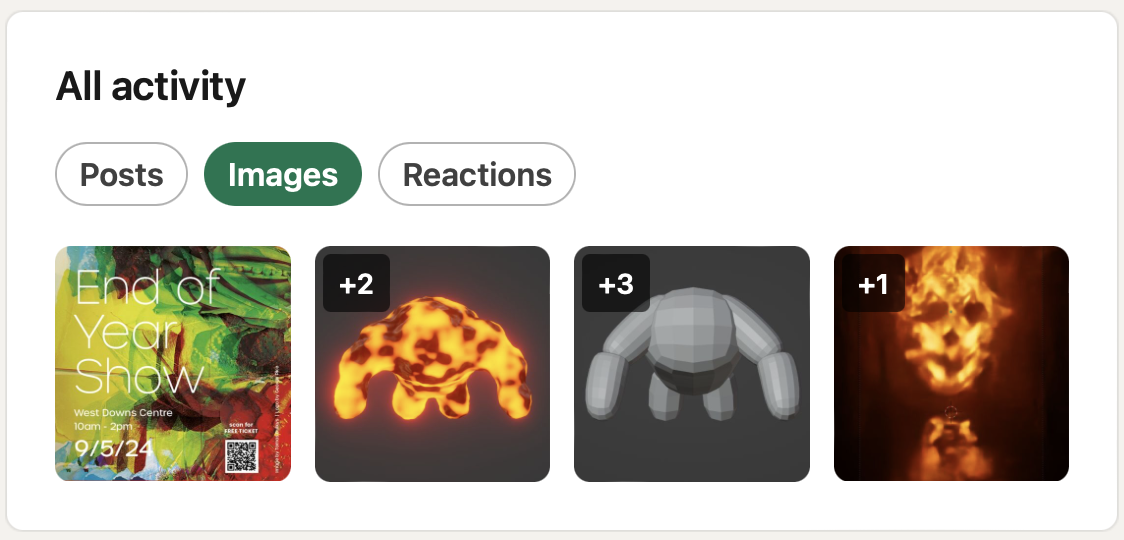This screenshot has height=540, width=1124.
Task: Open the End of Year Show poster
Action: pyautogui.click(x=173, y=364)
